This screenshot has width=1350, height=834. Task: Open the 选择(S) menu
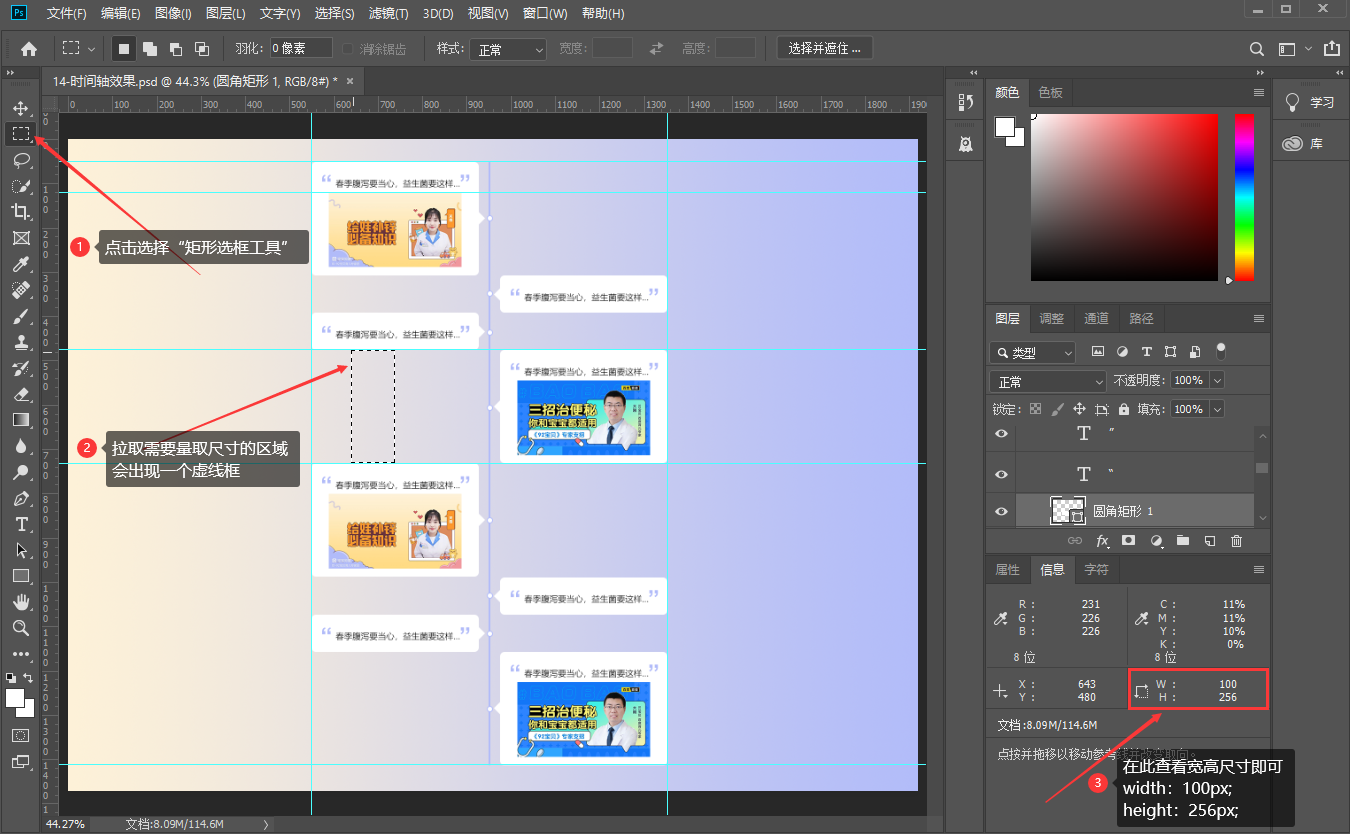pos(334,14)
